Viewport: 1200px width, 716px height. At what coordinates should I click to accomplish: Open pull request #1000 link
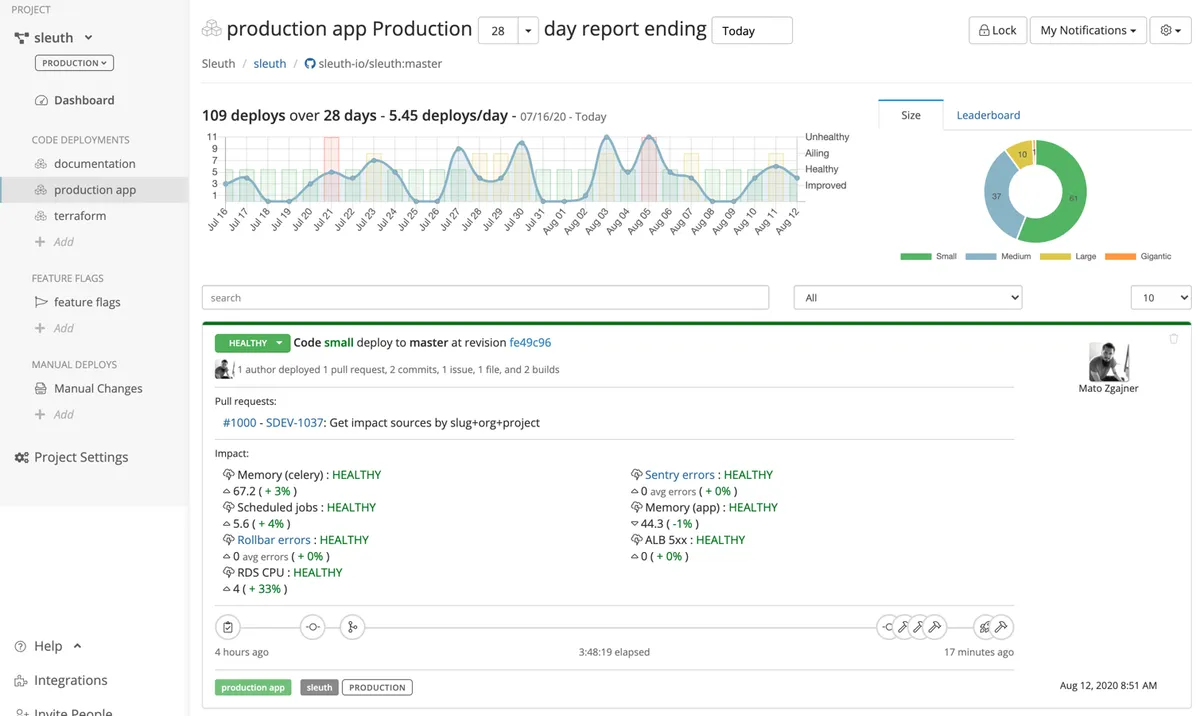coord(240,423)
